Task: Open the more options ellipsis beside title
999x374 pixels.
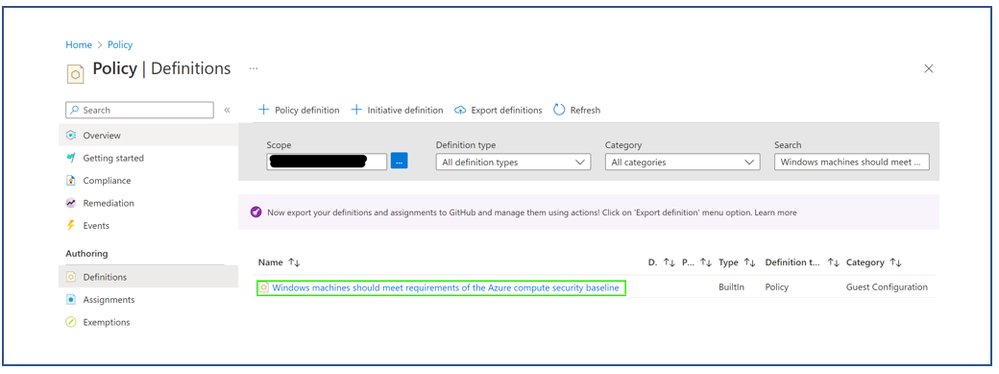Action: pyautogui.click(x=254, y=68)
